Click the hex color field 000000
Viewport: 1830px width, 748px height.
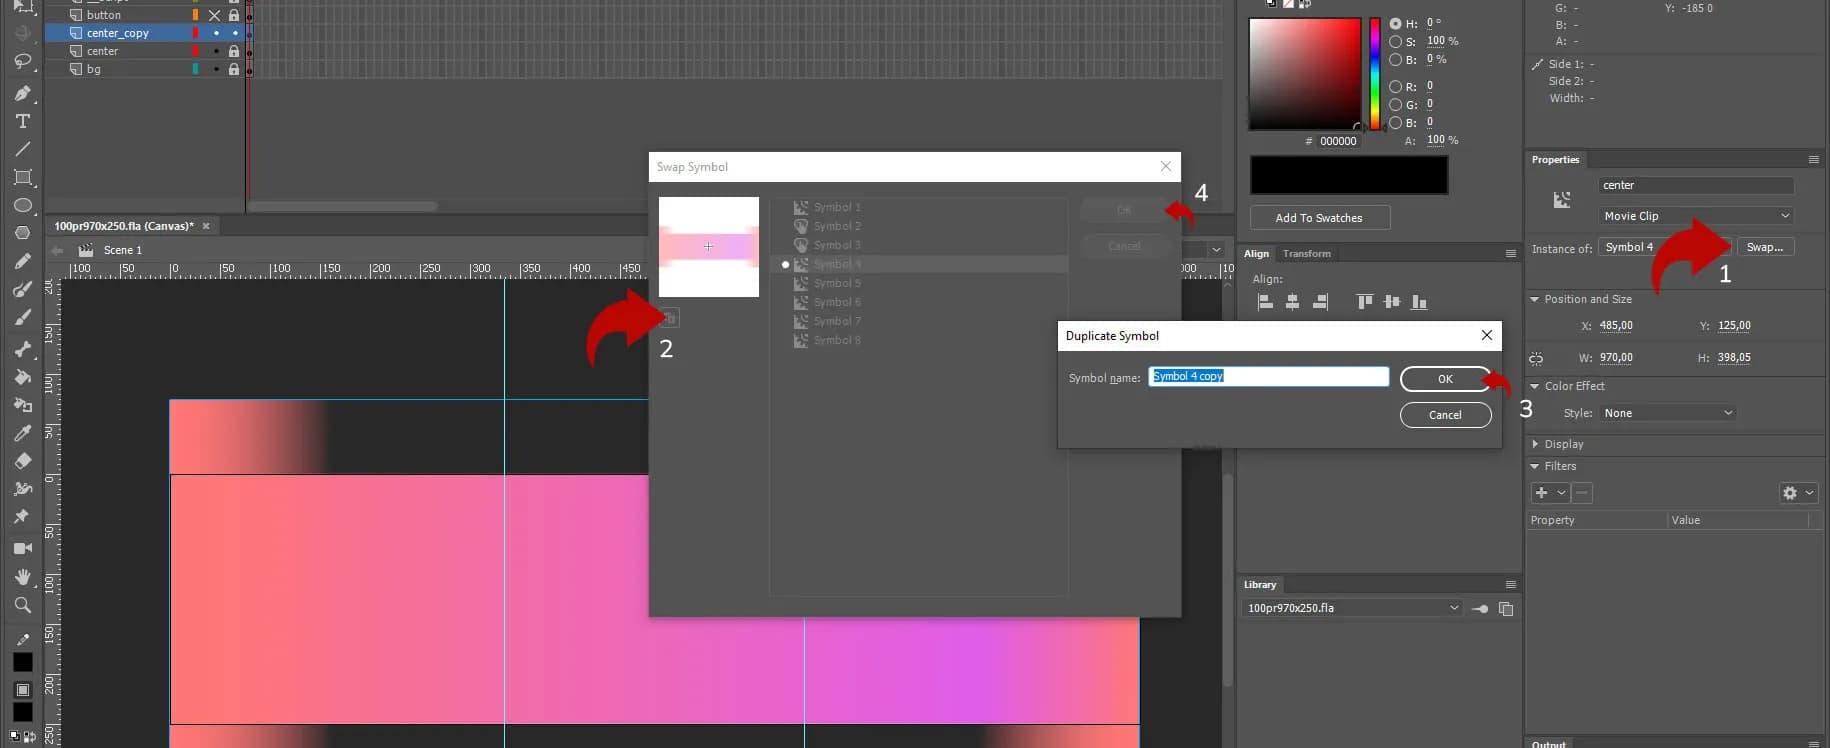tap(1338, 141)
